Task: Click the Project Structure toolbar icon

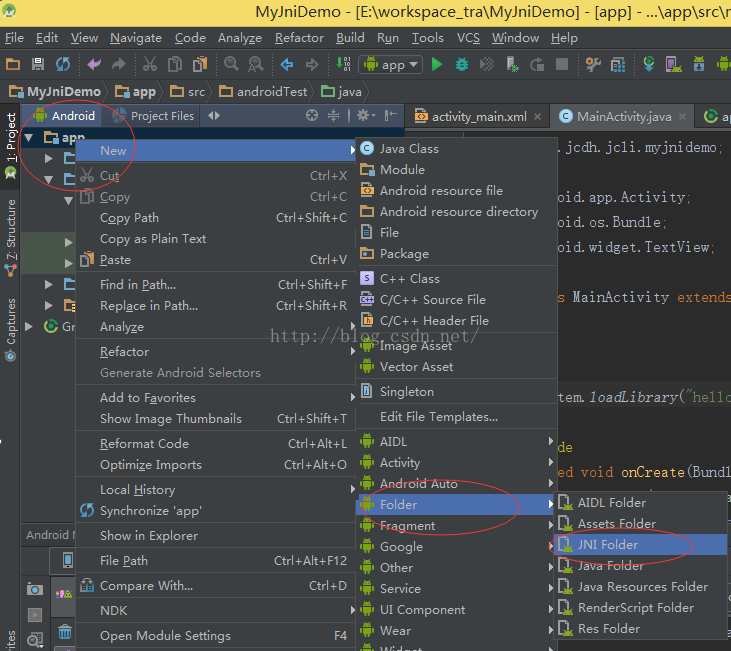Action: pyautogui.click(x=618, y=64)
